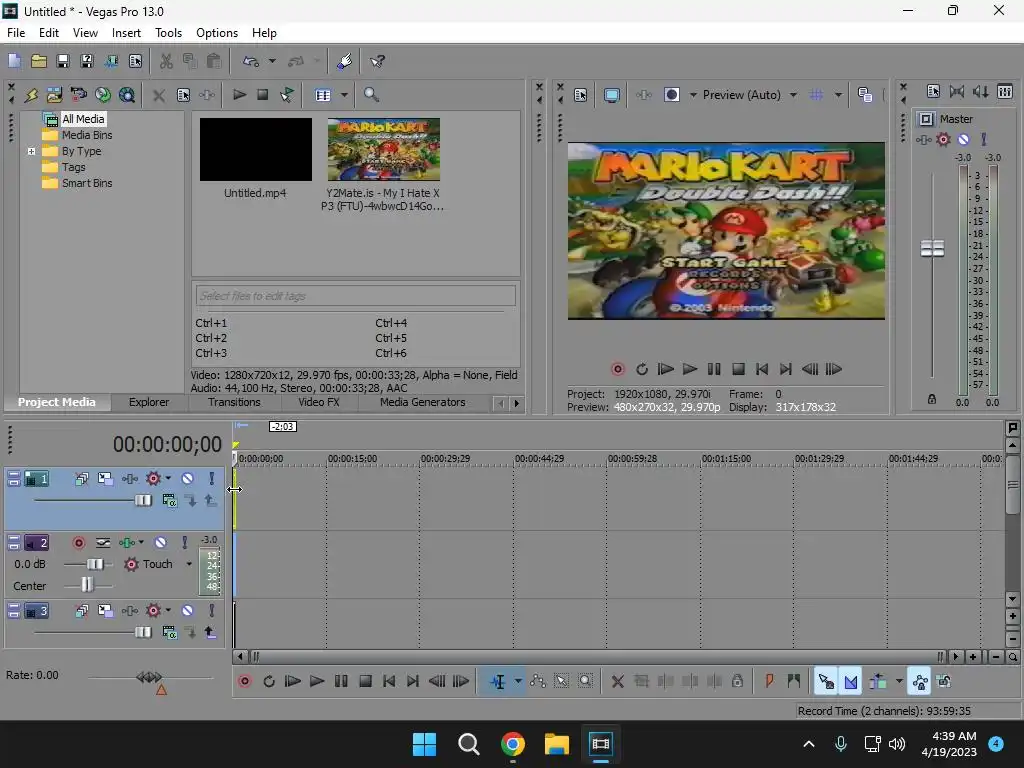Screen dimensions: 1024x768
Task: Solo video track 1
Action: 211,479
